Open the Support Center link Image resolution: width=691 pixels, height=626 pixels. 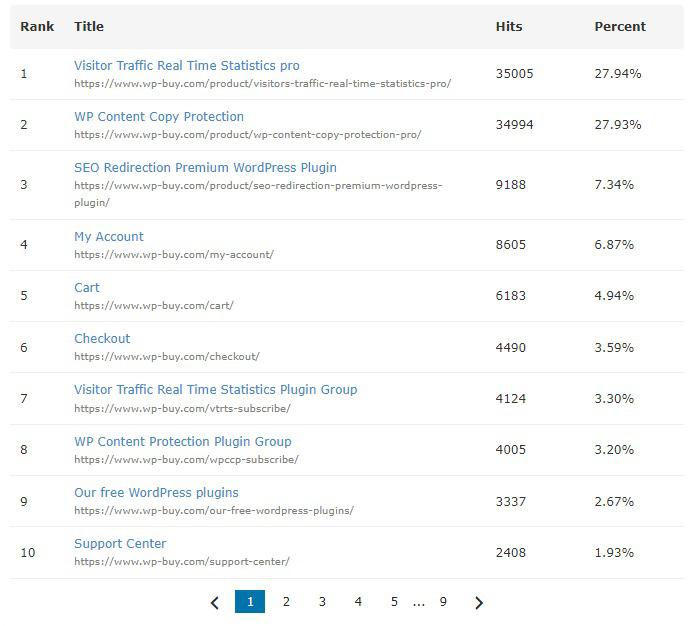tap(120, 544)
